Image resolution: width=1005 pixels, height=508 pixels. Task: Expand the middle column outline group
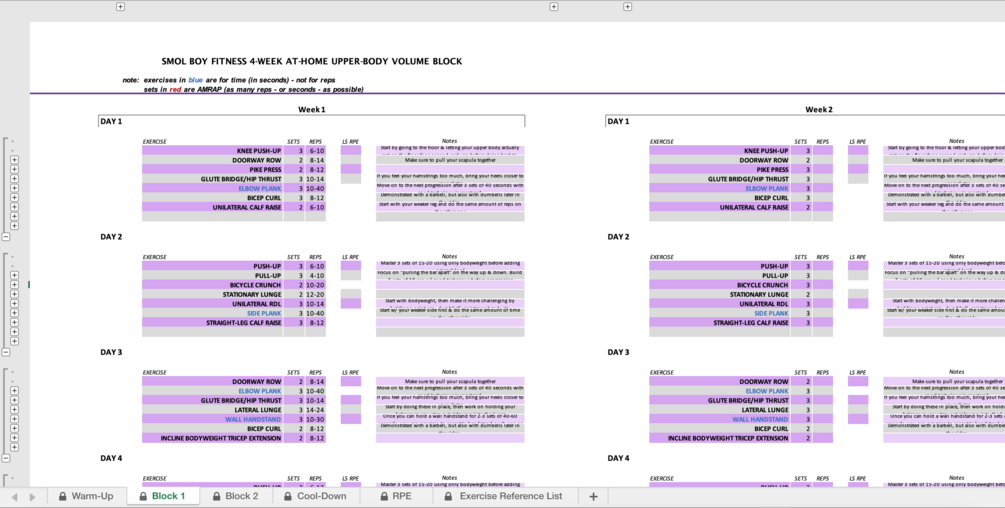(x=554, y=6)
